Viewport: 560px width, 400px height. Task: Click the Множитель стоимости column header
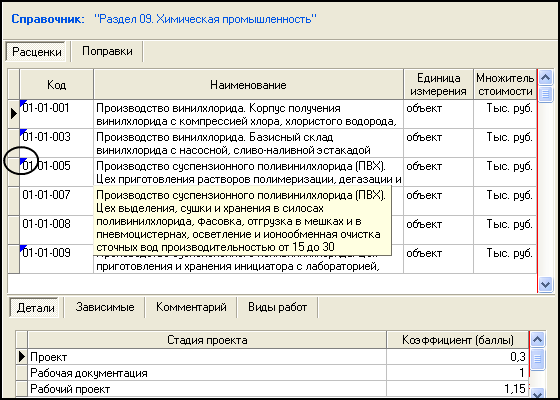[x=505, y=84]
